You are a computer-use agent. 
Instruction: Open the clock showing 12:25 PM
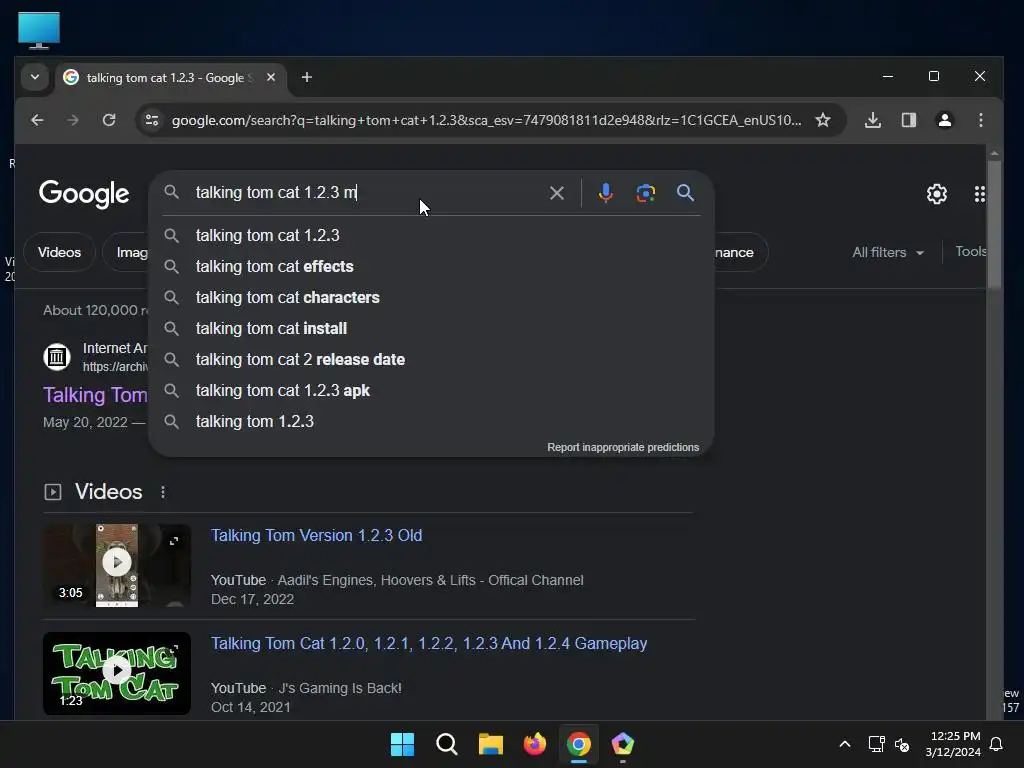tap(953, 744)
